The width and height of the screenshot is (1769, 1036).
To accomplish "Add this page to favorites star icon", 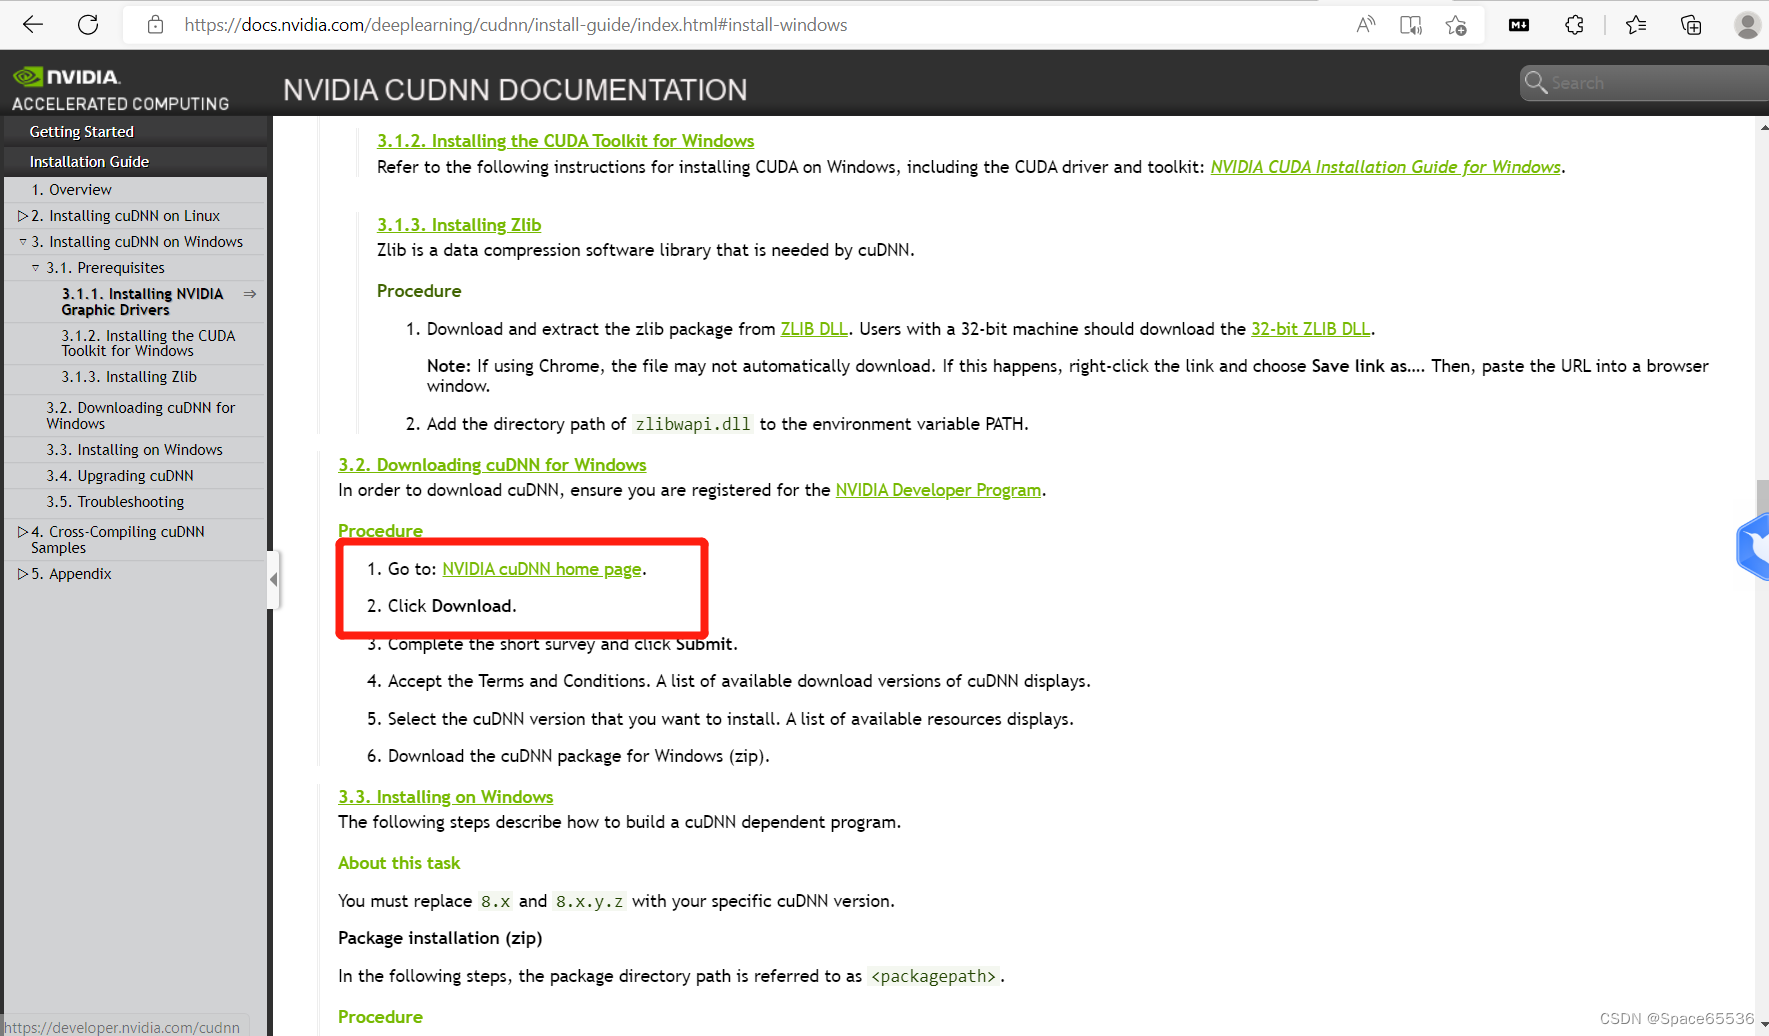I will pos(1456,25).
